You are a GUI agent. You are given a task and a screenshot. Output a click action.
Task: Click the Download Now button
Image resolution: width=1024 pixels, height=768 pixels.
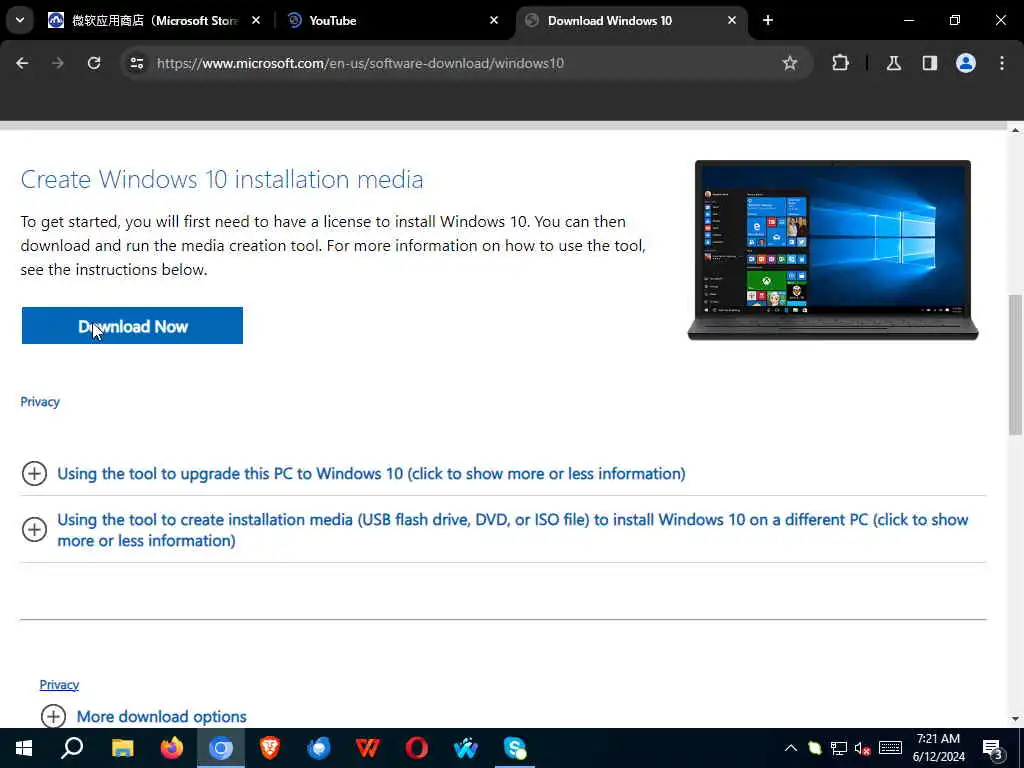tap(132, 325)
